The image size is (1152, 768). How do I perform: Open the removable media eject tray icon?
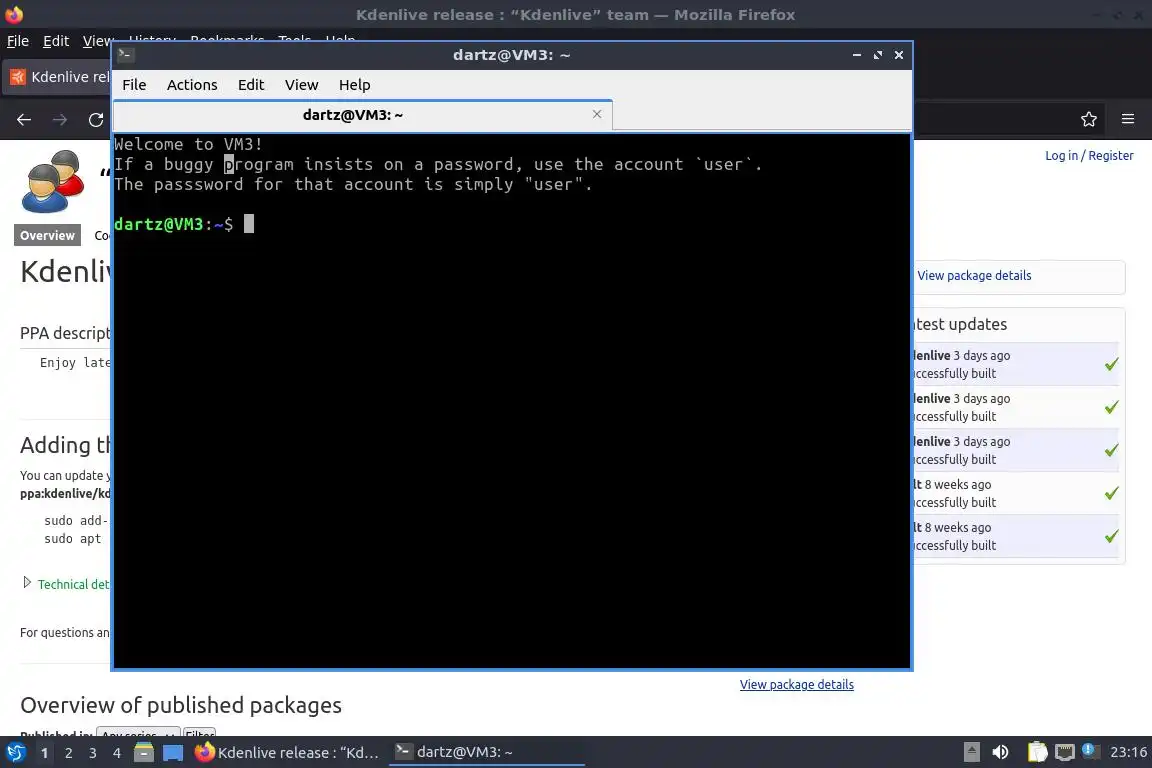point(971,752)
